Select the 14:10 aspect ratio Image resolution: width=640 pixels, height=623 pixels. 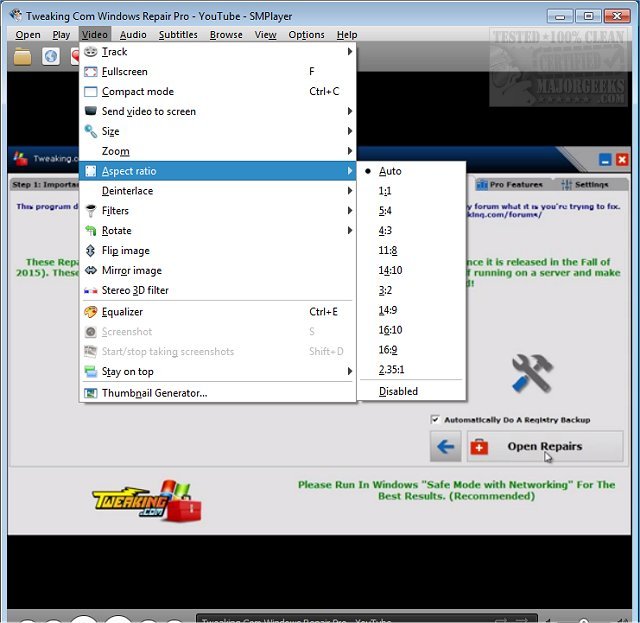(x=411, y=270)
